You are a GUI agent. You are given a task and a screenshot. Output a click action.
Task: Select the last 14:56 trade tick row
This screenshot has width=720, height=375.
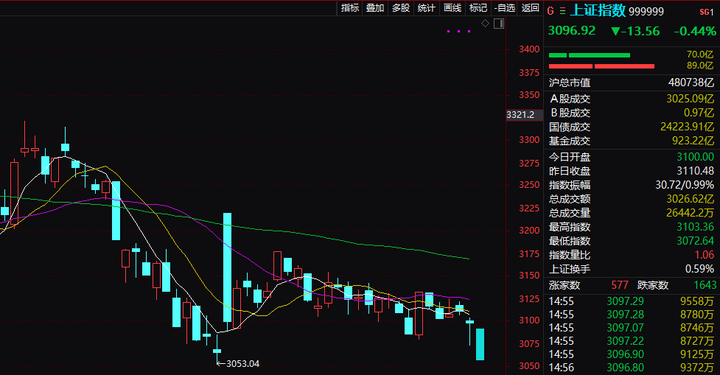(x=632, y=368)
